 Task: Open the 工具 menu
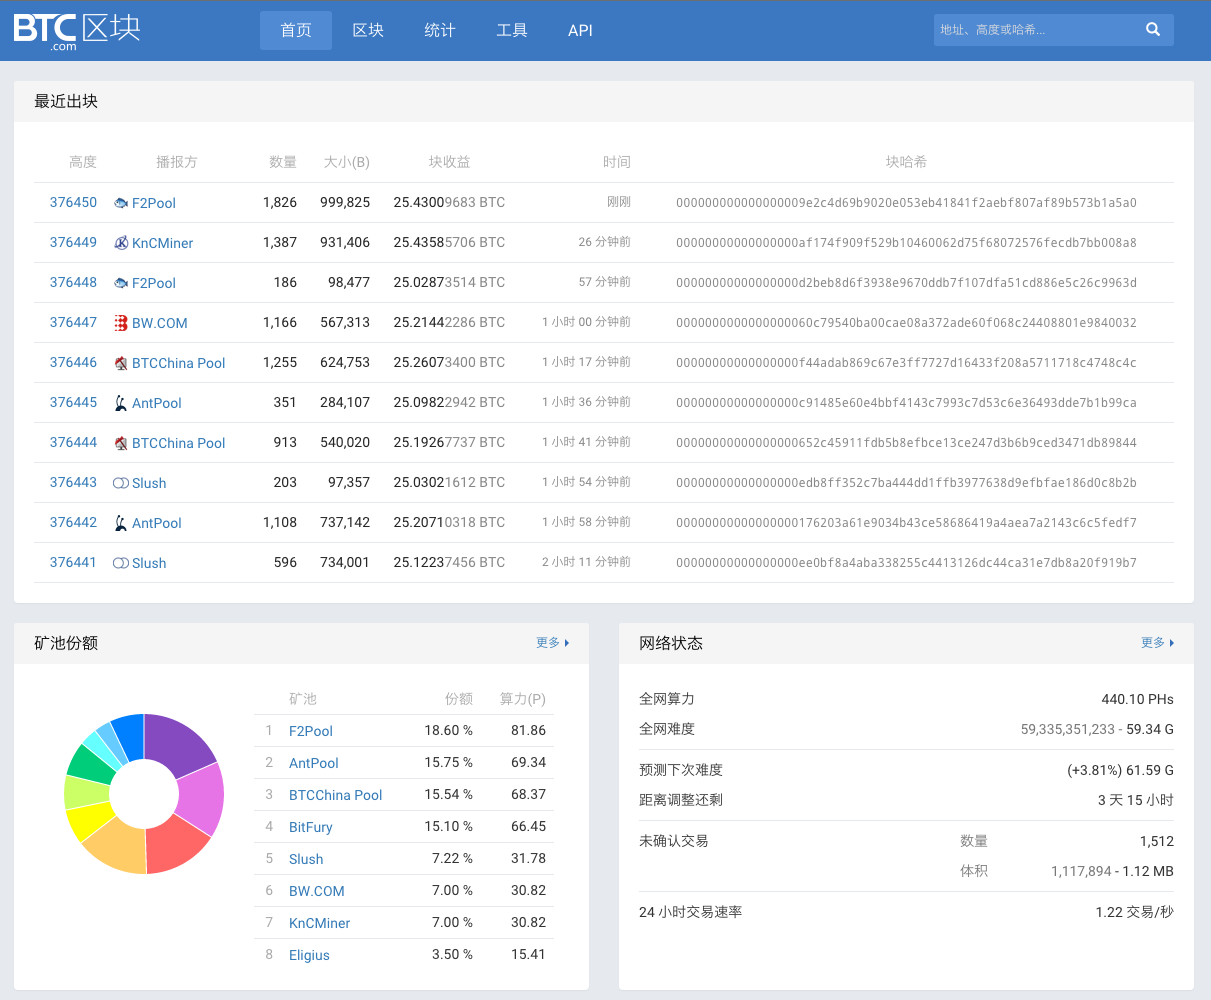(511, 30)
